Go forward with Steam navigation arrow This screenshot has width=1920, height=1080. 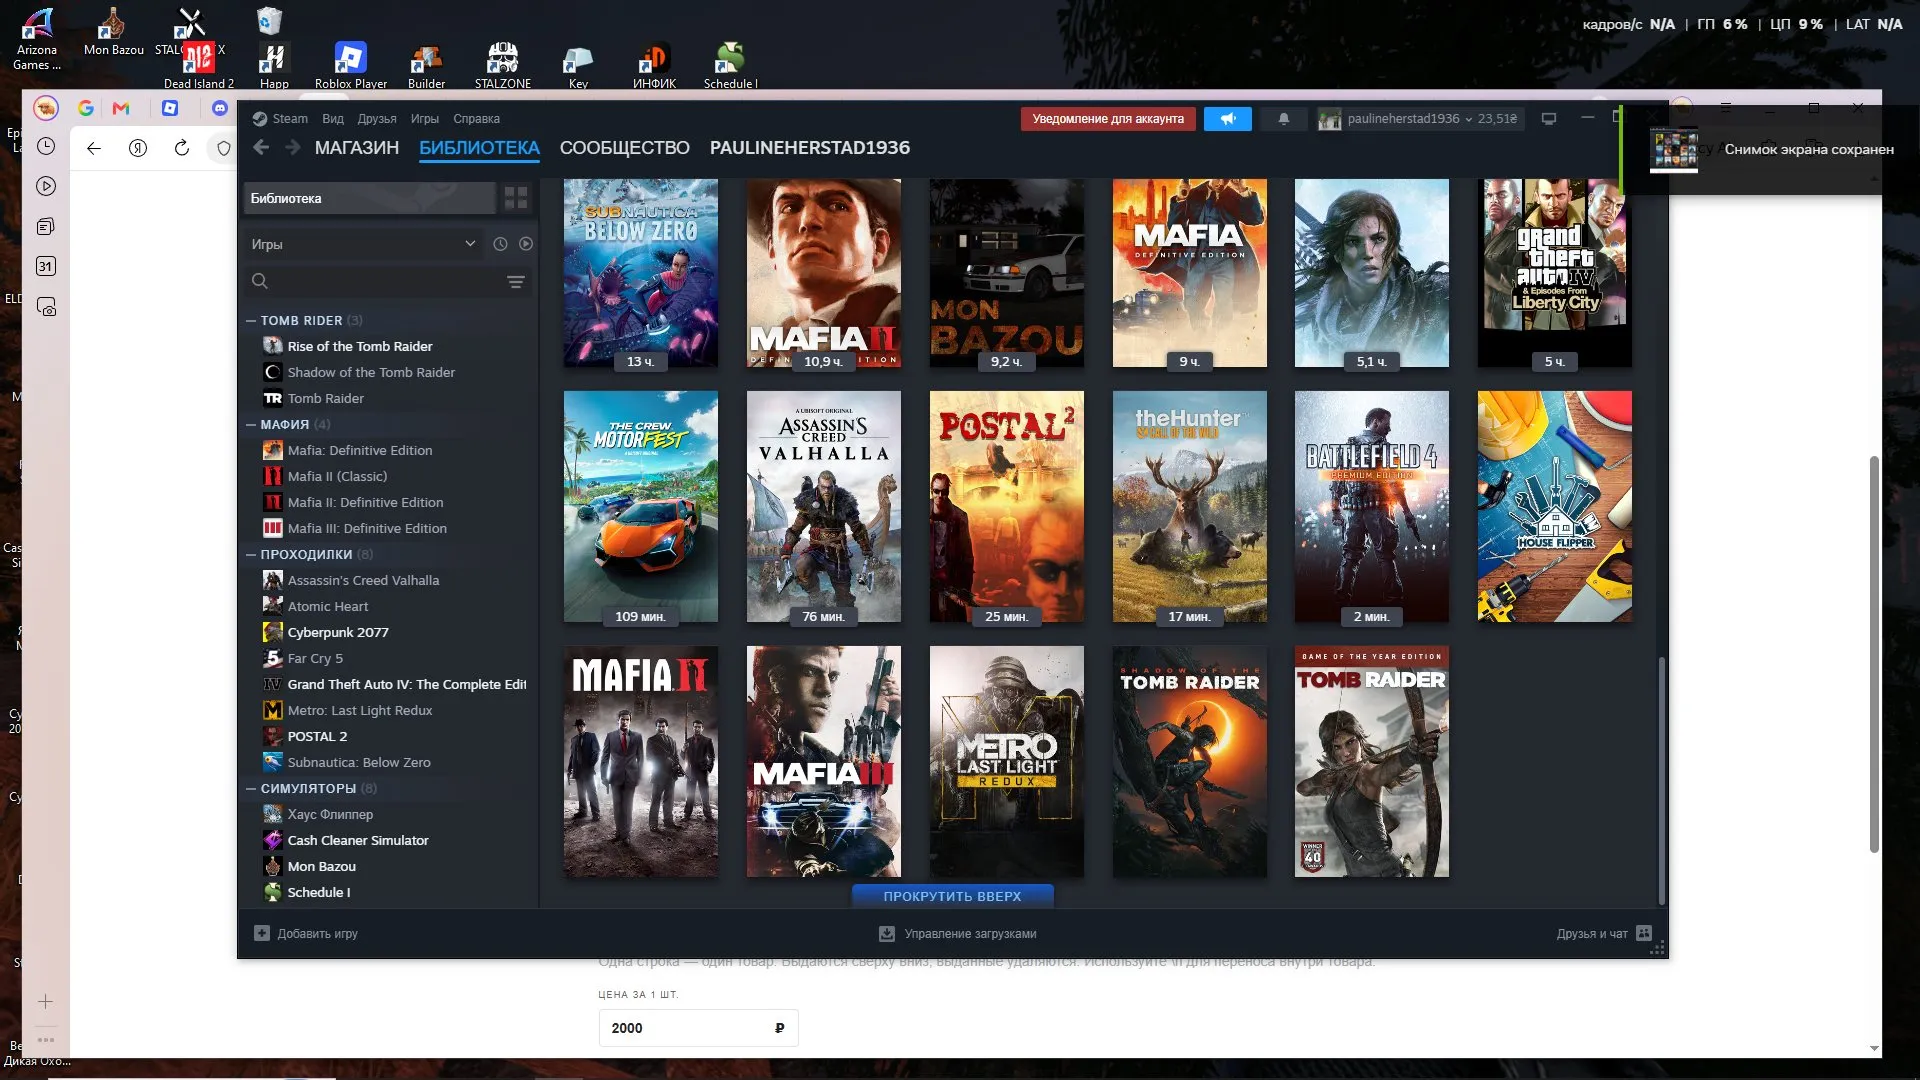coord(292,148)
